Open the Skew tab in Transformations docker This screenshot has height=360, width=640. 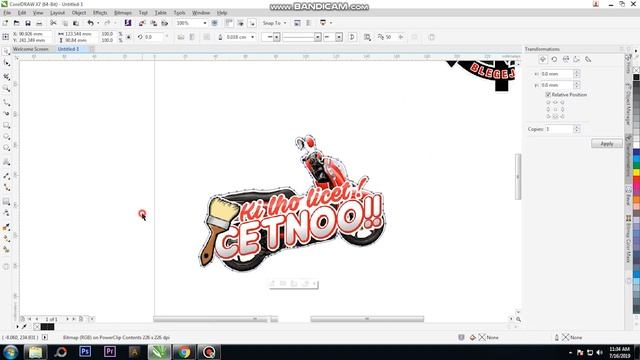[588, 60]
